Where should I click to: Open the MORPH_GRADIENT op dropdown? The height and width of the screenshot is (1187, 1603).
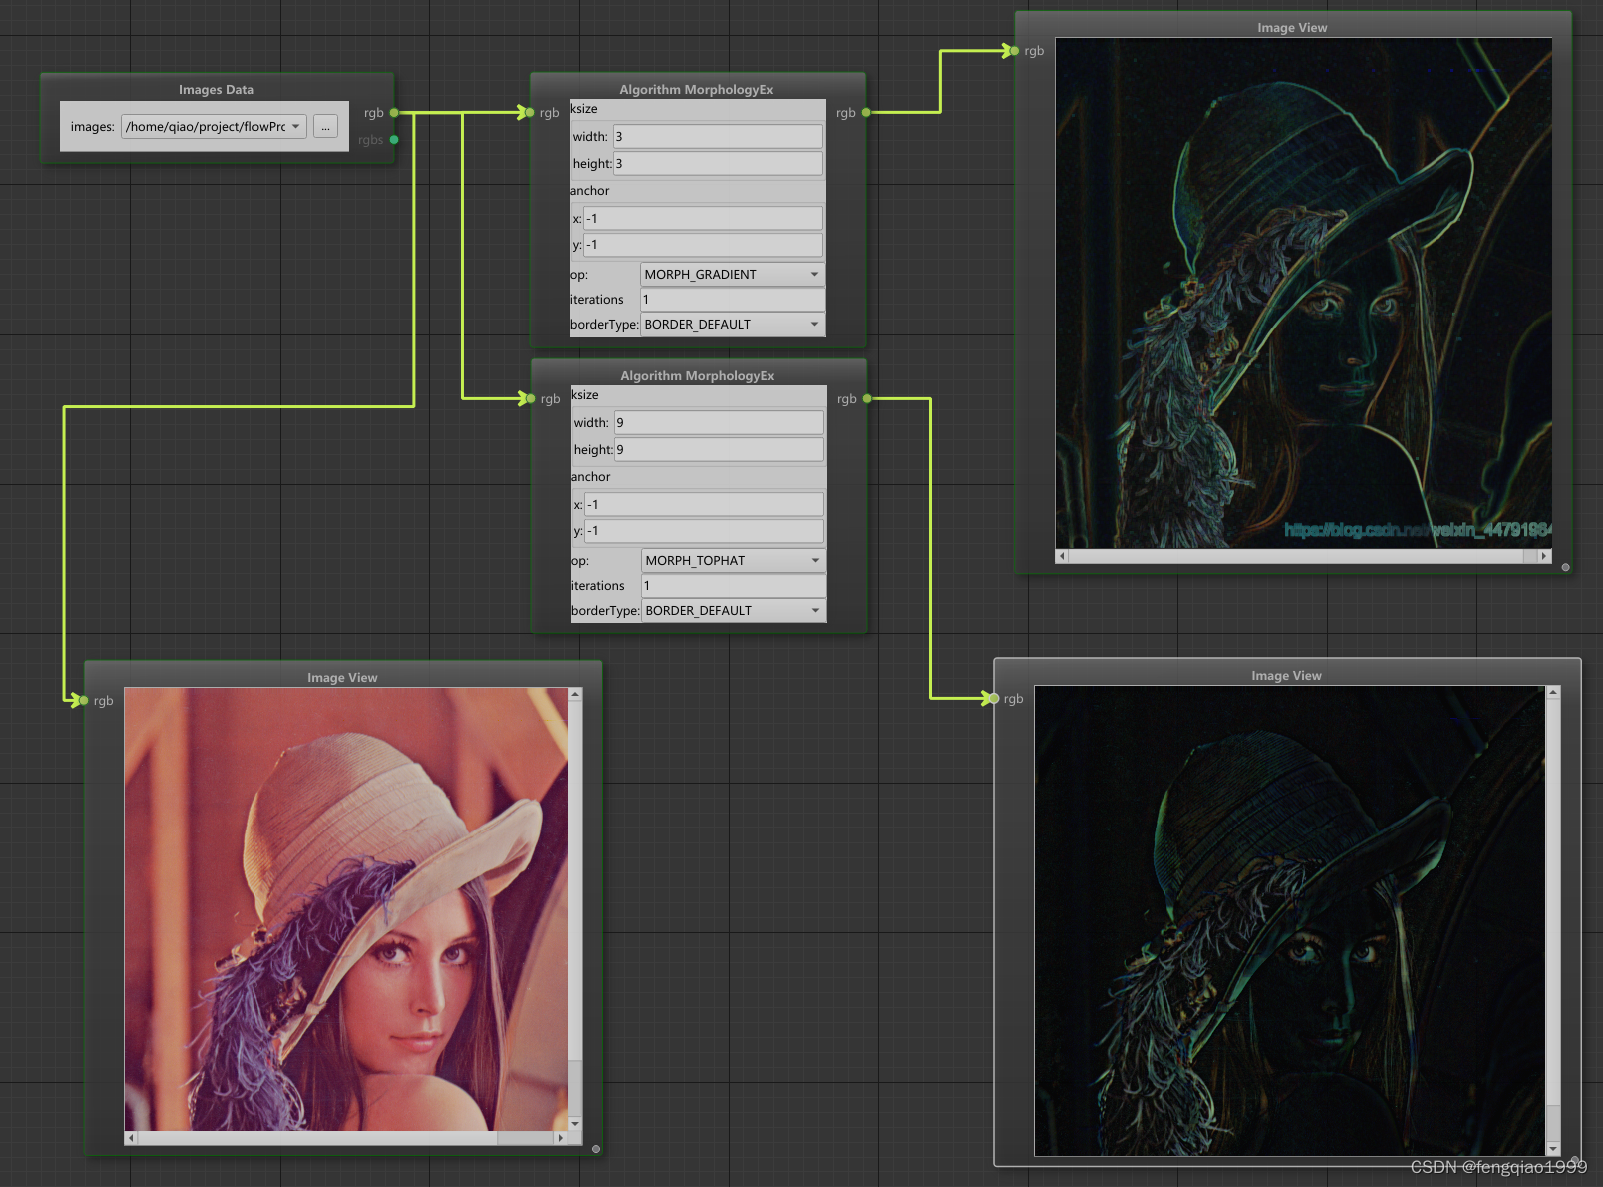733,274
